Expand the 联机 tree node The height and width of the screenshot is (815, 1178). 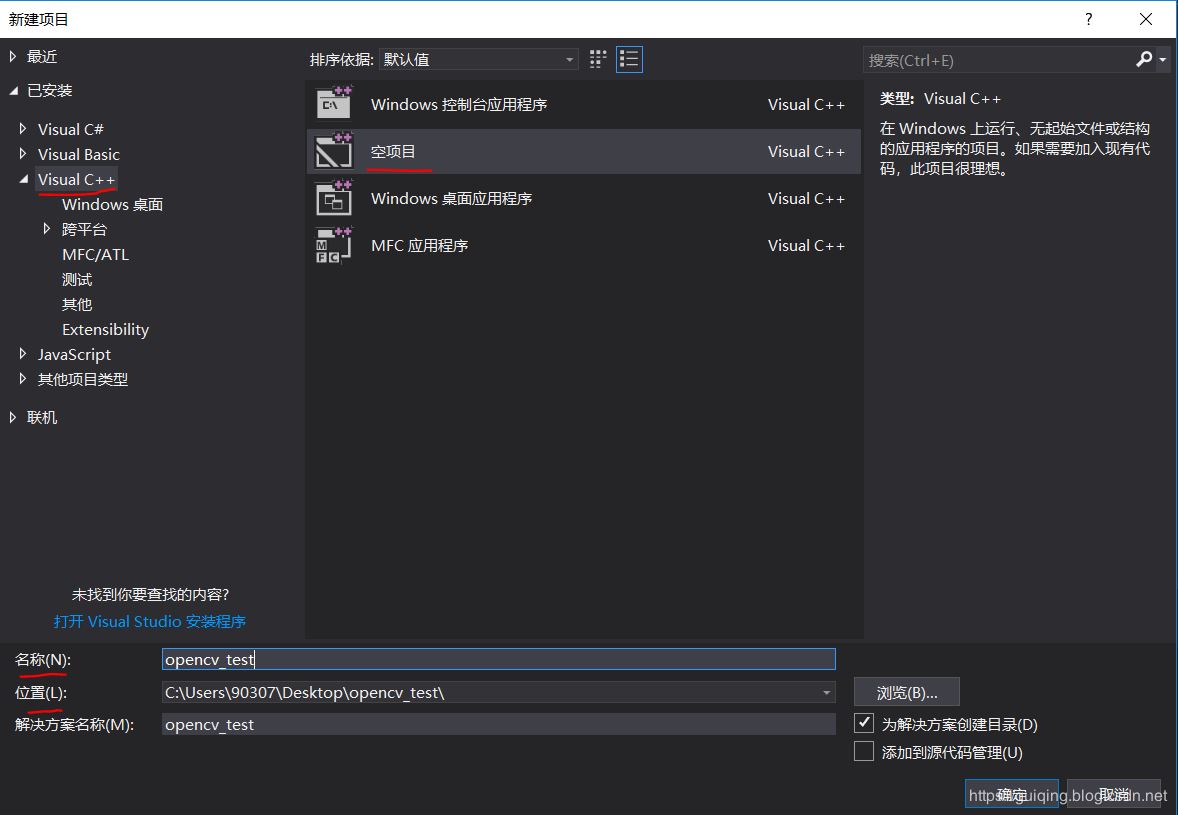[13, 417]
